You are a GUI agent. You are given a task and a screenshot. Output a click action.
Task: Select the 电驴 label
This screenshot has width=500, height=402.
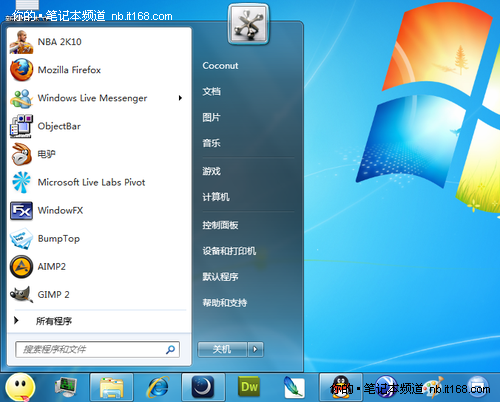click(46, 154)
